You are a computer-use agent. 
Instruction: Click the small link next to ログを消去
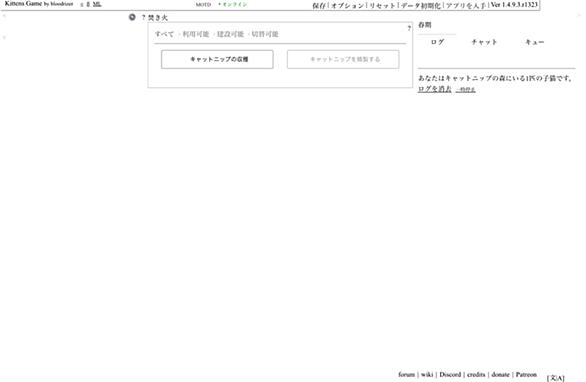coord(466,89)
